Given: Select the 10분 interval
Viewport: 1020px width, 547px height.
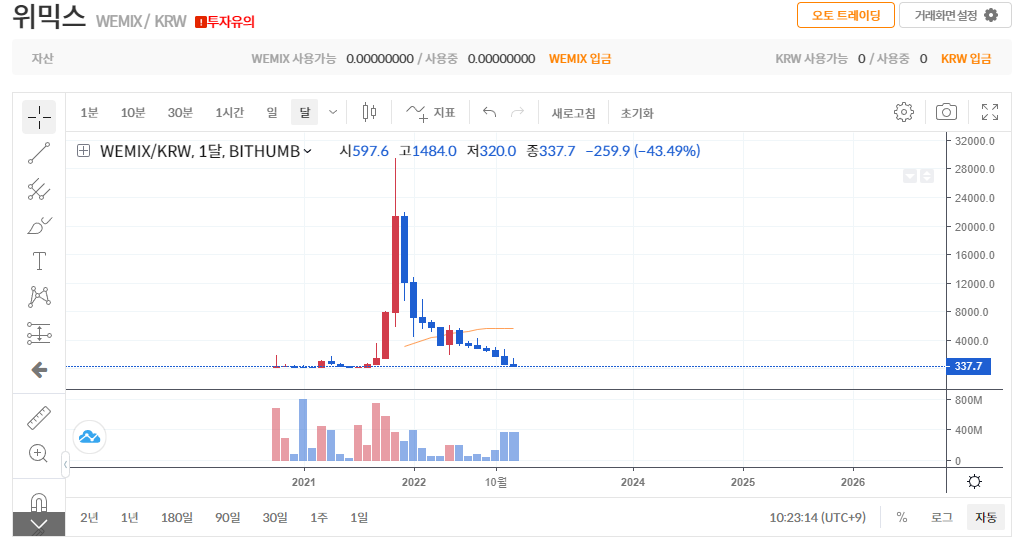Looking at the screenshot, I should pyautogui.click(x=133, y=113).
